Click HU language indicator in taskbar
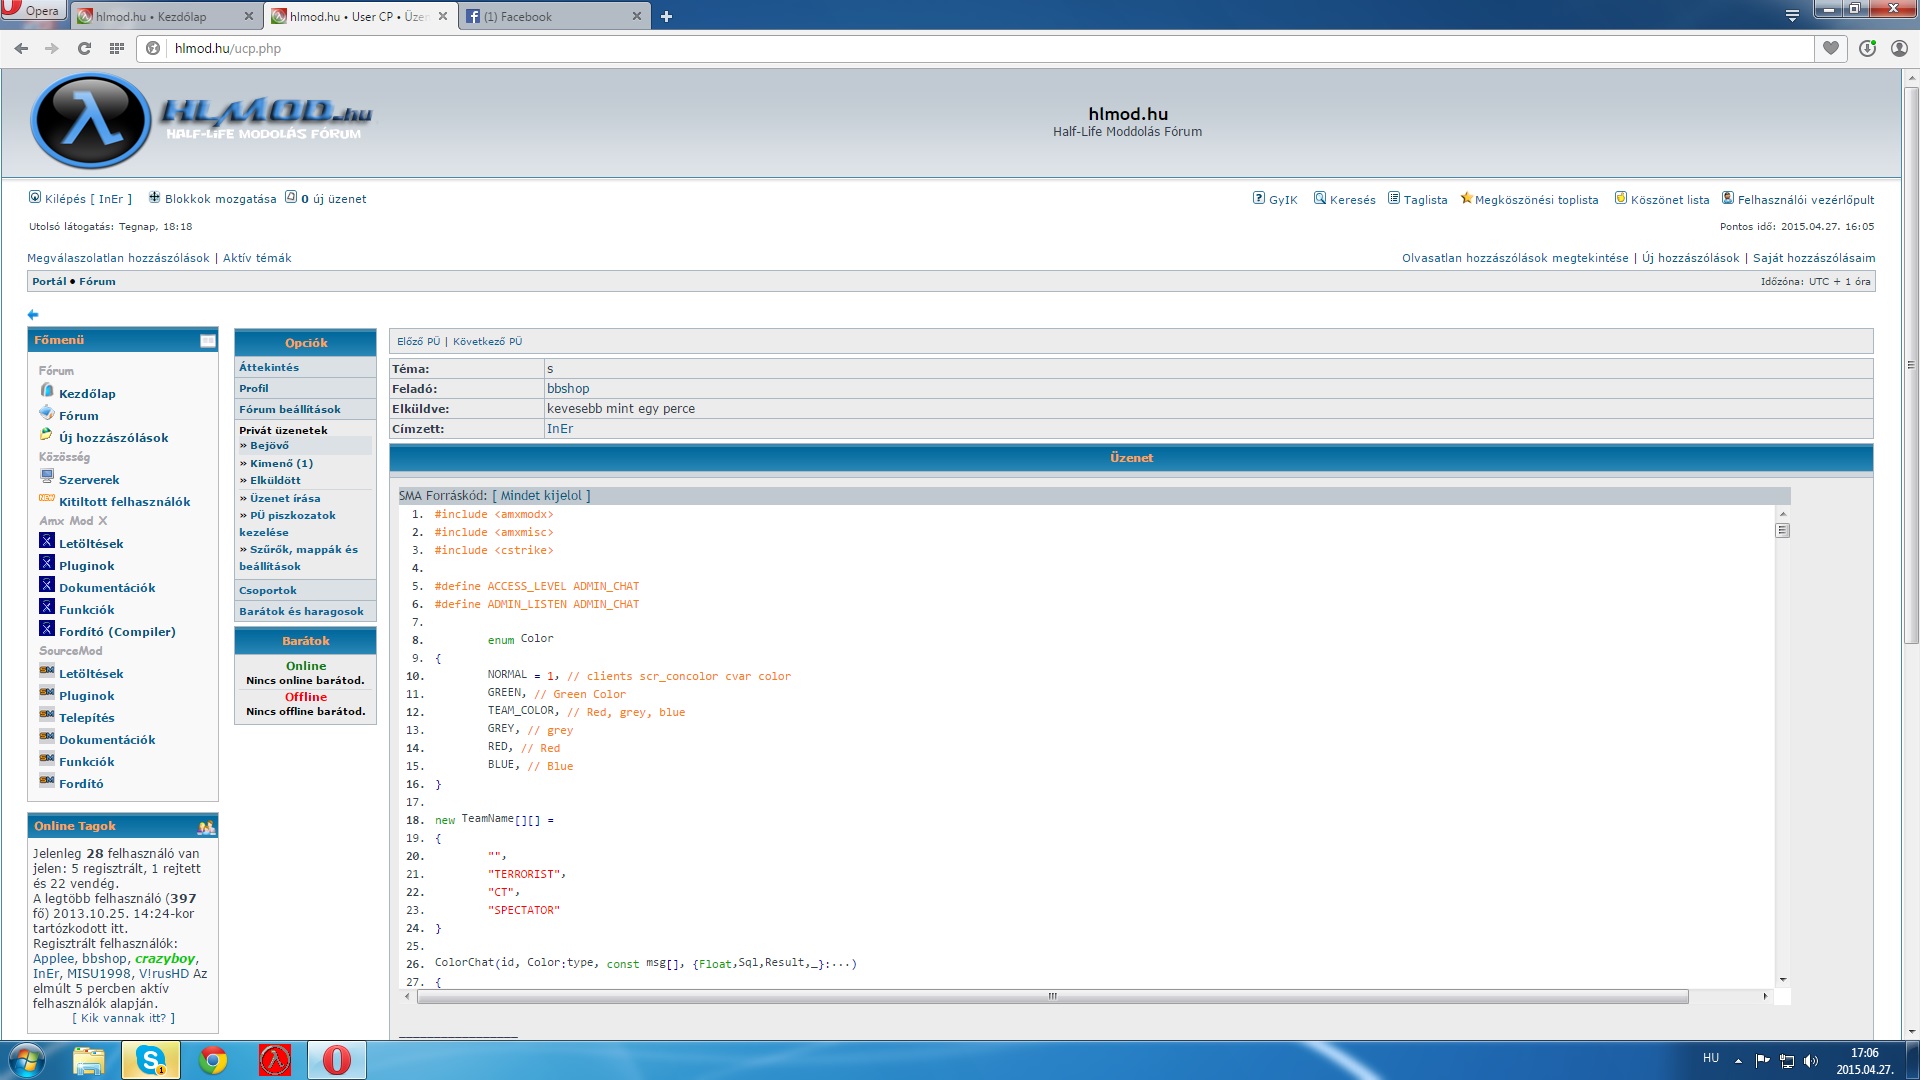The height and width of the screenshot is (1080, 1920). point(1711,1058)
